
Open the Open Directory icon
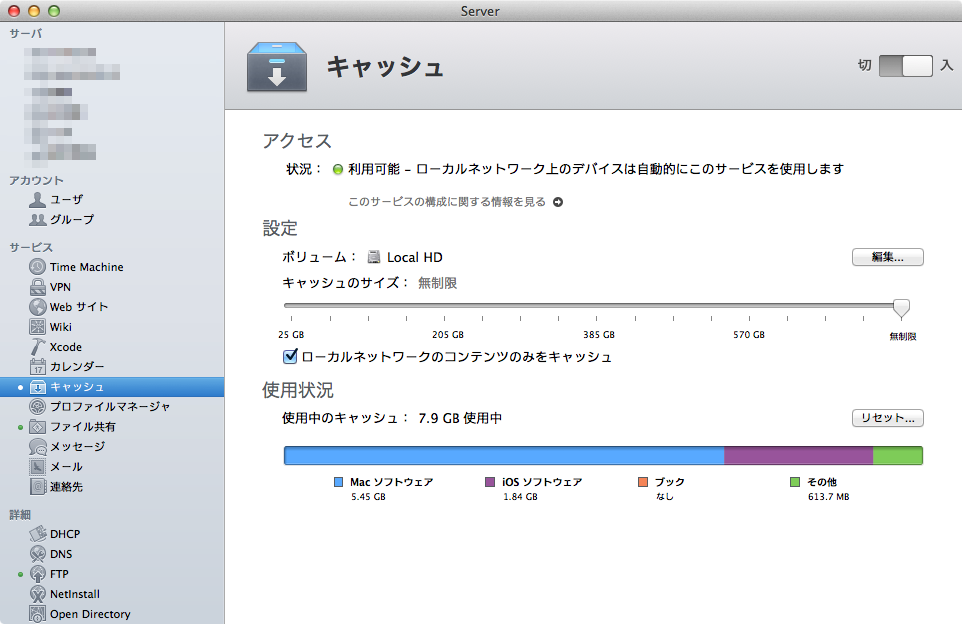(x=37, y=614)
